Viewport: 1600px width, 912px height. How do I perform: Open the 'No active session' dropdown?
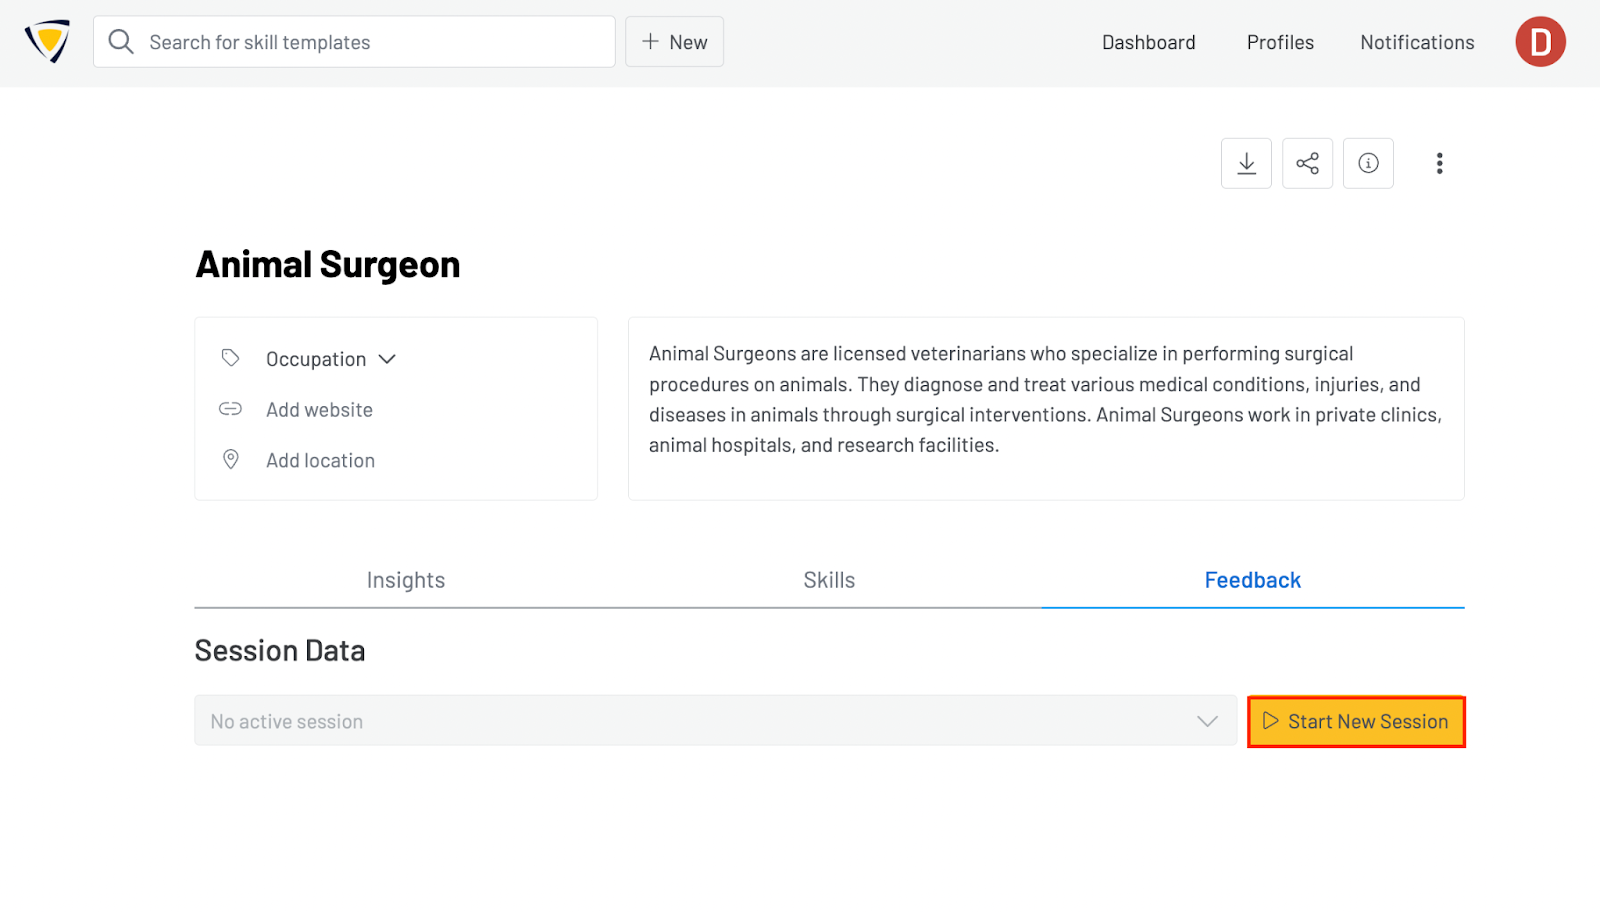pos(715,721)
